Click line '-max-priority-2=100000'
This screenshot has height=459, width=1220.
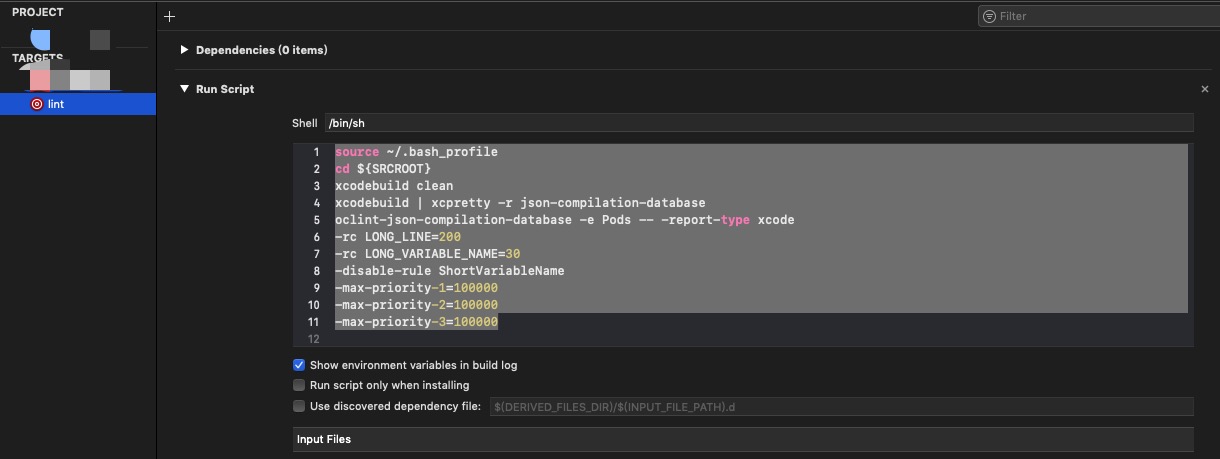(416, 305)
